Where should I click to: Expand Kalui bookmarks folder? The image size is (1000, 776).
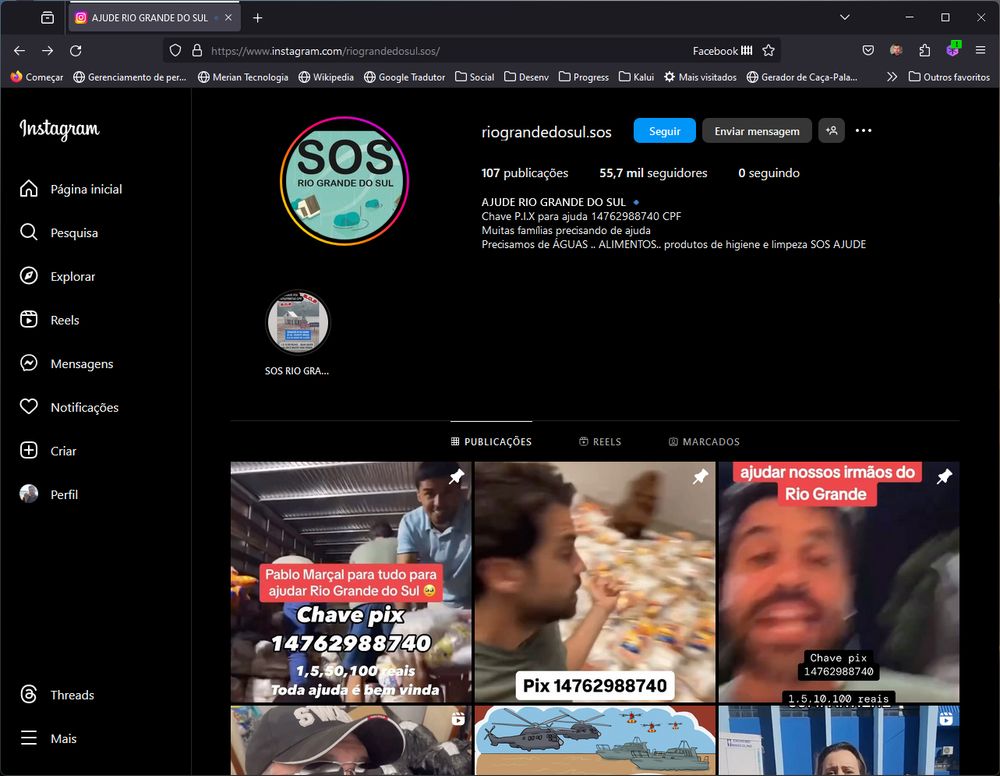coord(636,77)
